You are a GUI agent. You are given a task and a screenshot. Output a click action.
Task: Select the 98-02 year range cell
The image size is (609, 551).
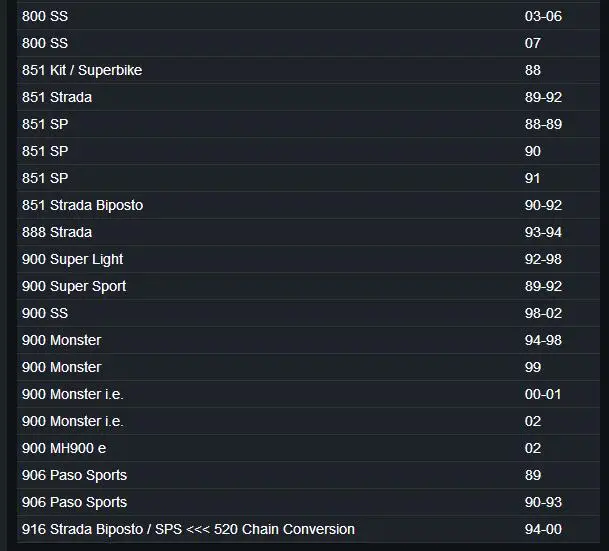click(x=543, y=313)
